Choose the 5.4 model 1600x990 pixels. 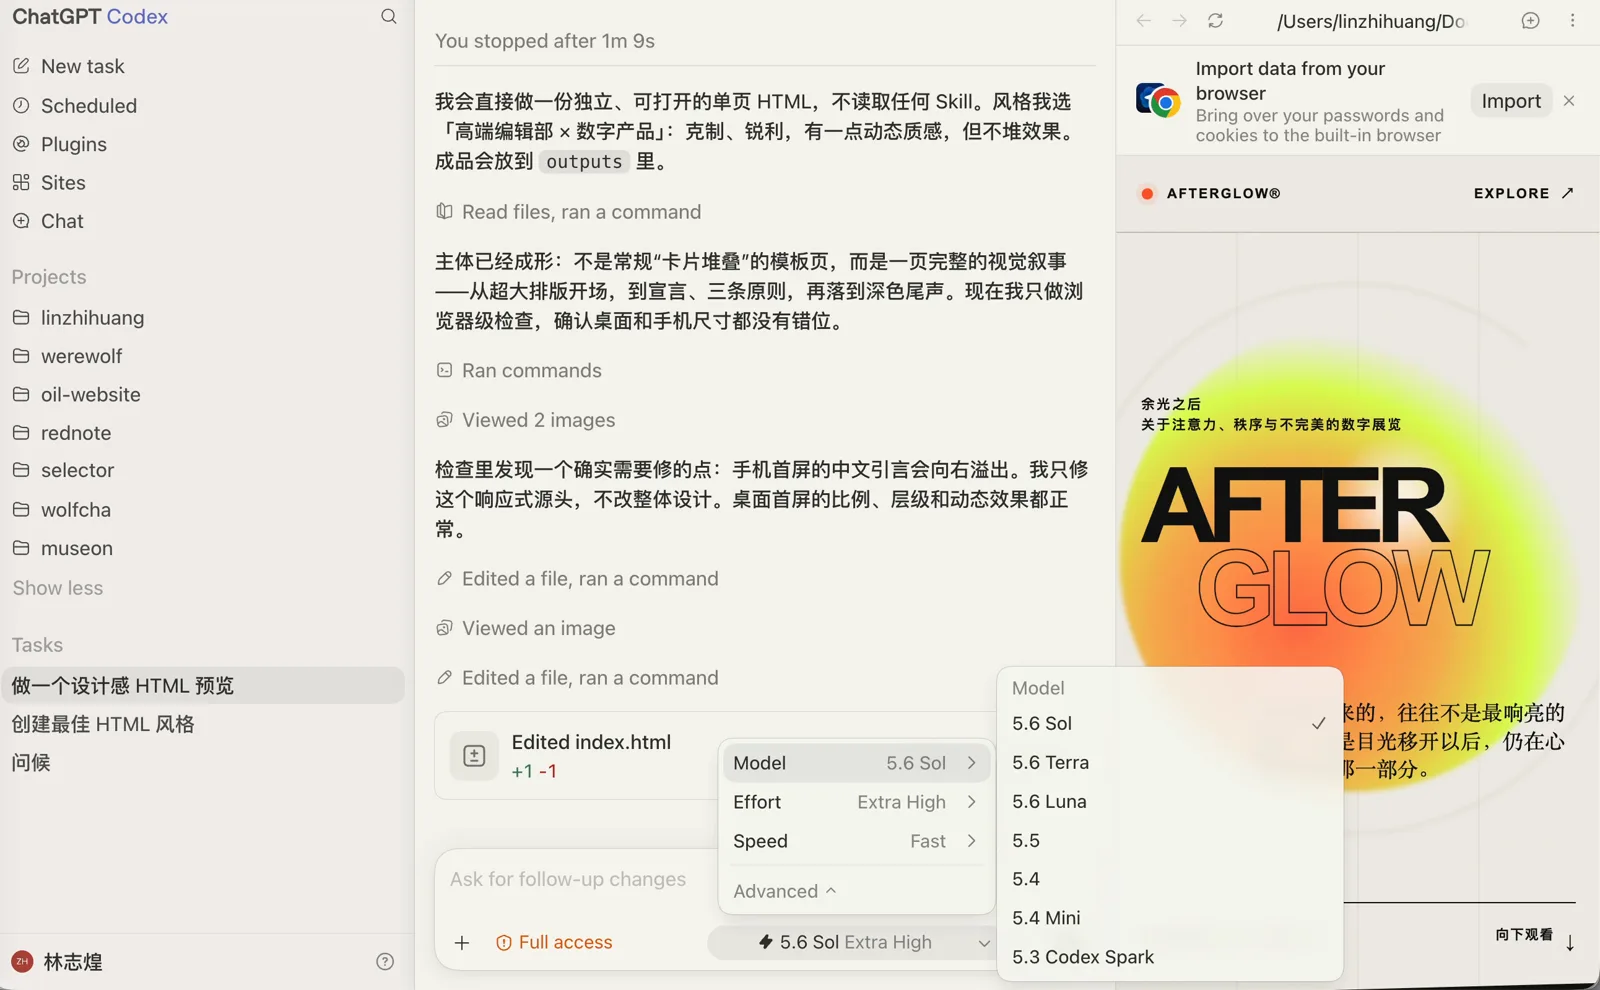pyautogui.click(x=1169, y=879)
